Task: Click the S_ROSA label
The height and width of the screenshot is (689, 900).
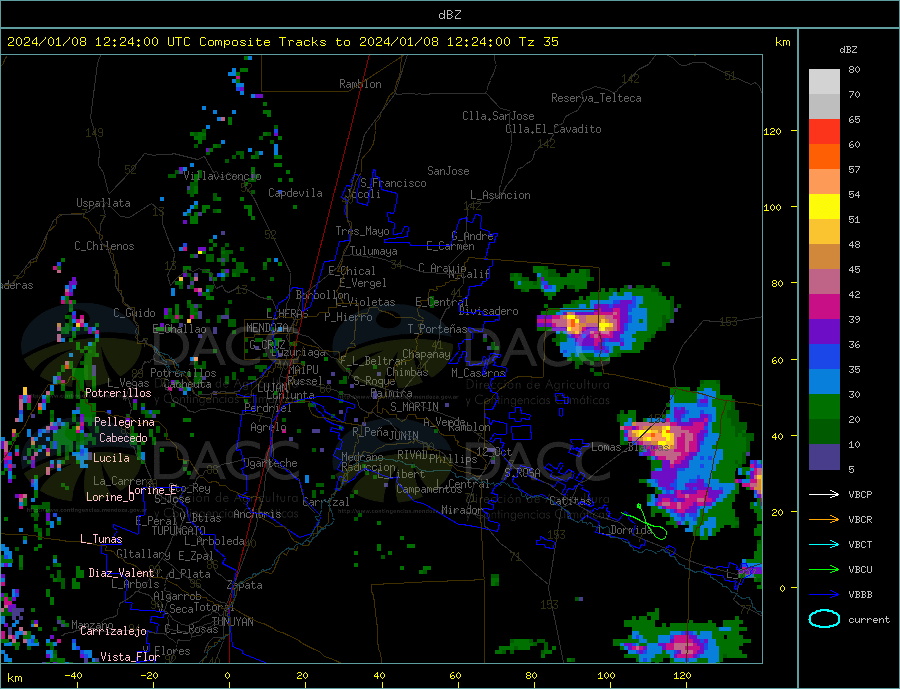Action: point(522,473)
